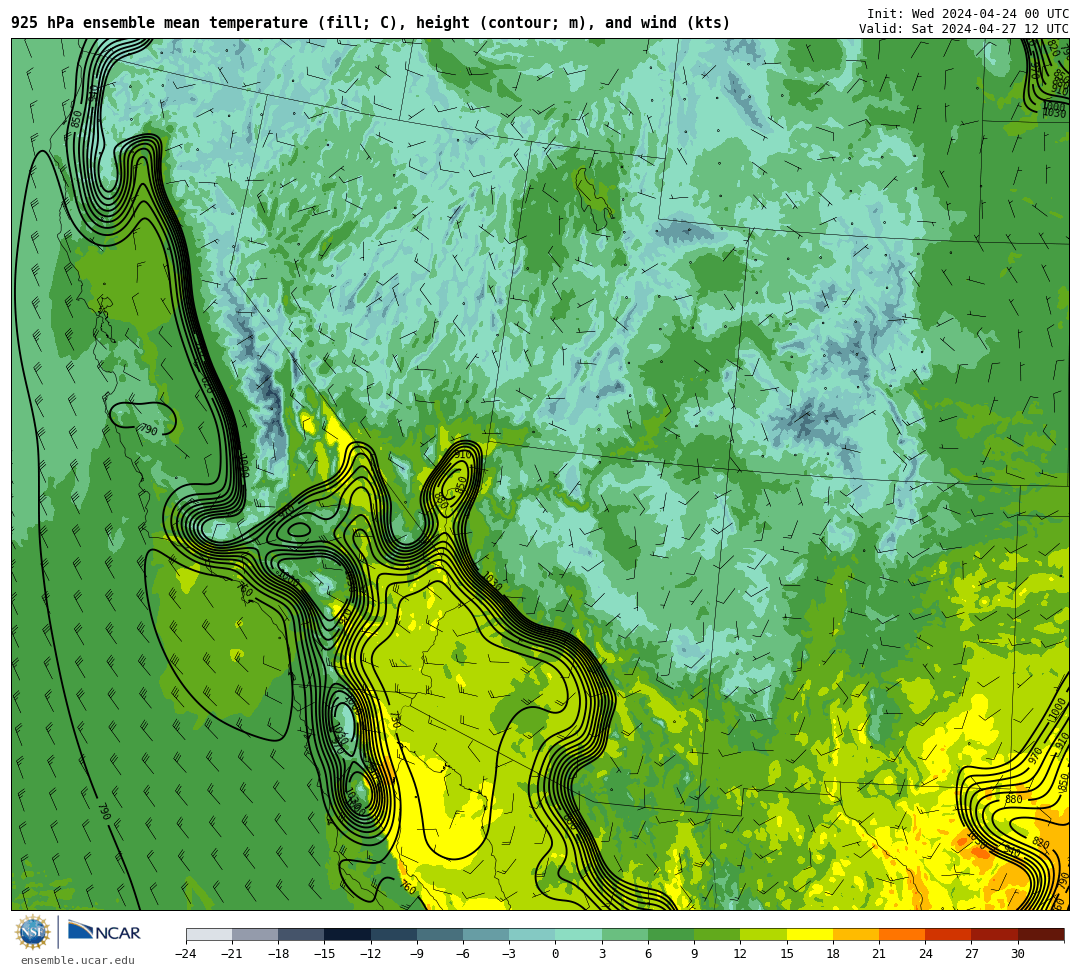Click the teal-gray swatch between -9 and -6
The width and height of the screenshot is (1080, 973).
(439, 934)
